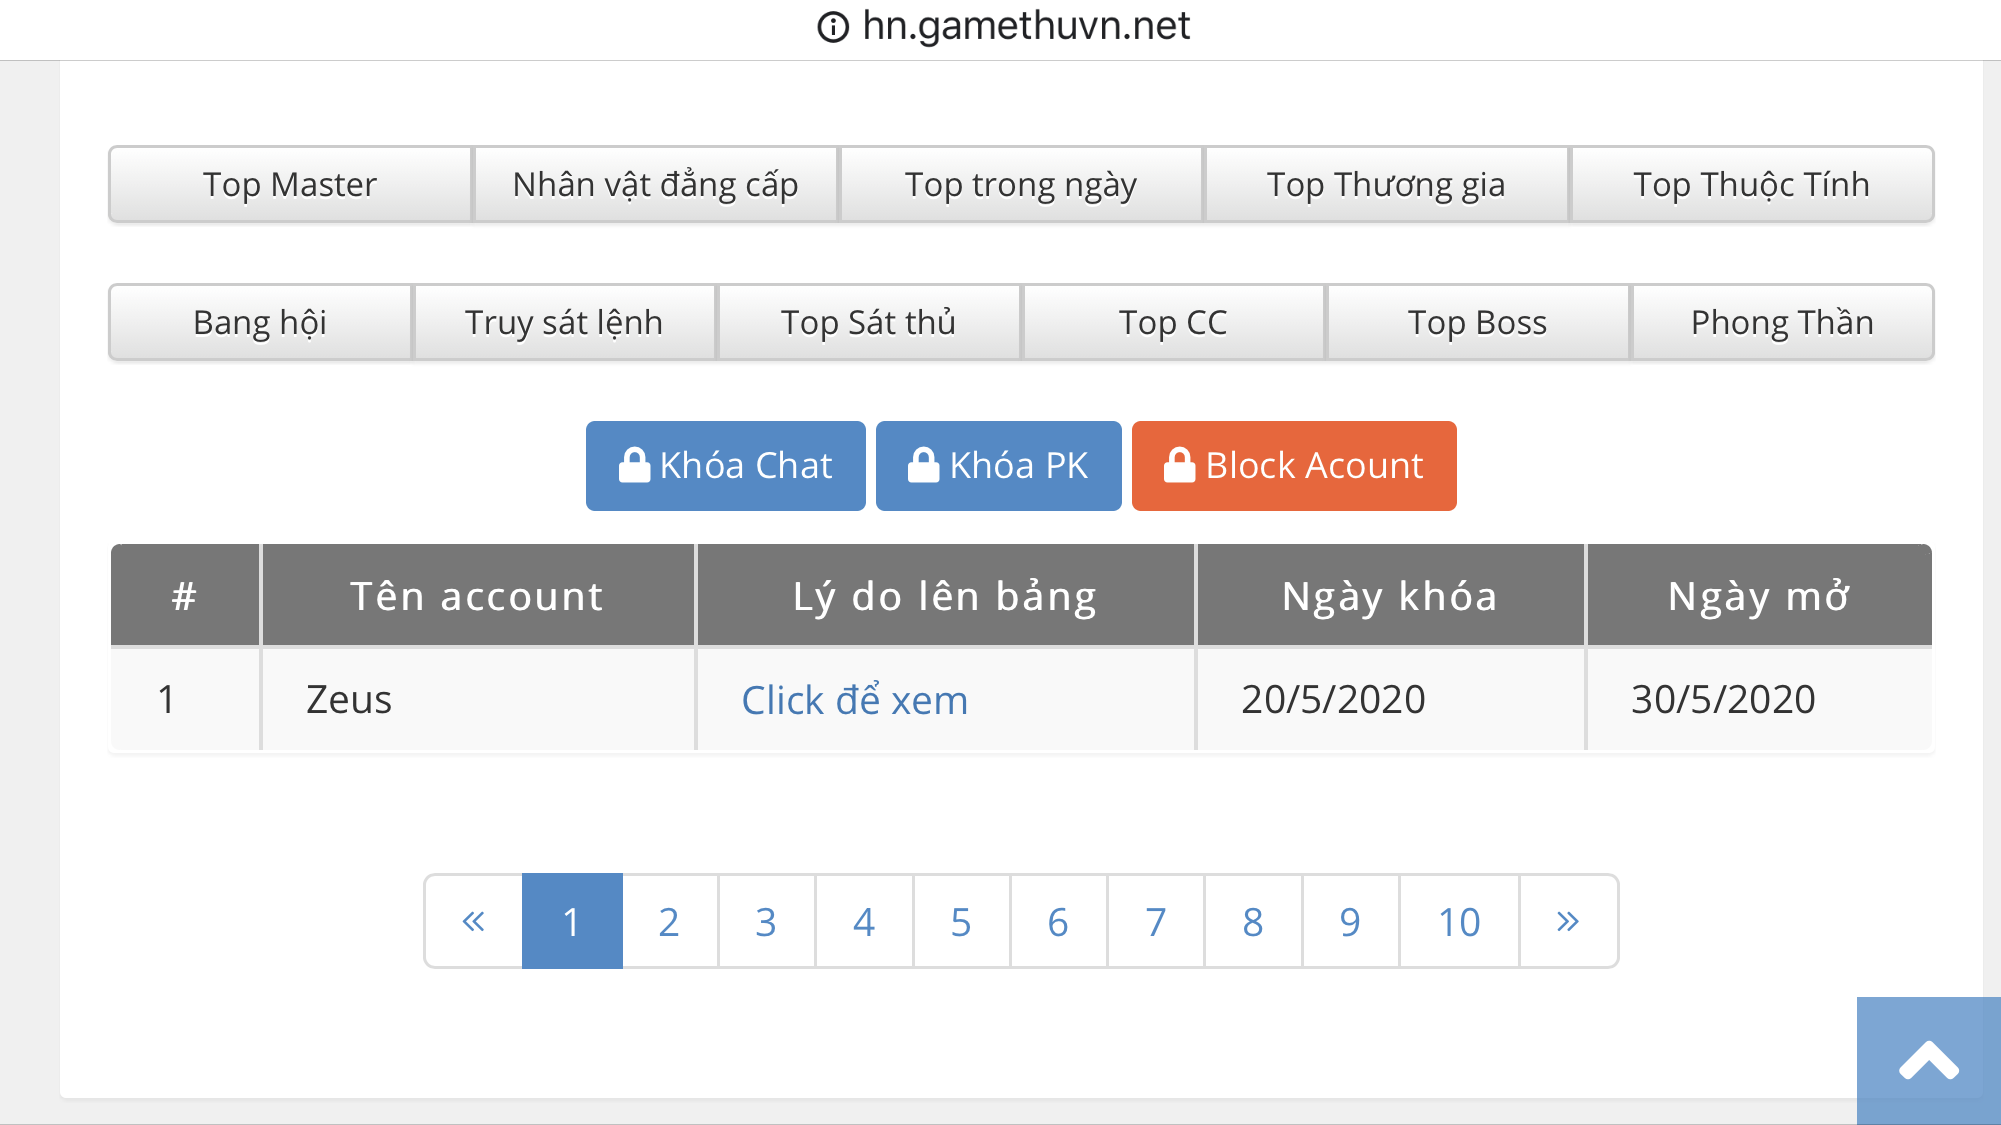The width and height of the screenshot is (2001, 1125).
Task: Go to next pages with » arrow
Action: coord(1567,921)
